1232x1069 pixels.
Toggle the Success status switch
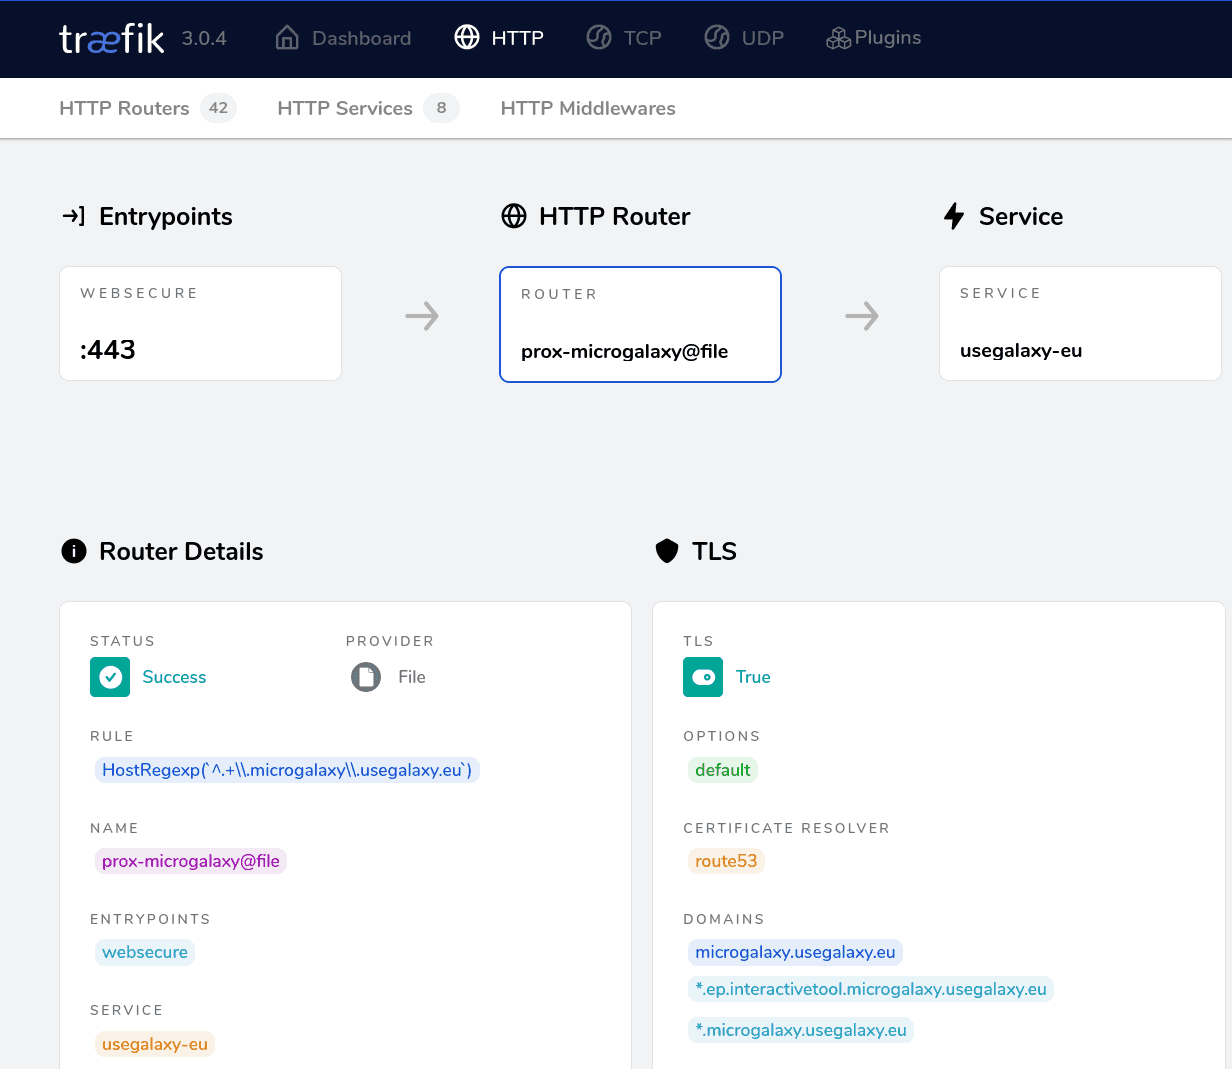click(x=110, y=677)
